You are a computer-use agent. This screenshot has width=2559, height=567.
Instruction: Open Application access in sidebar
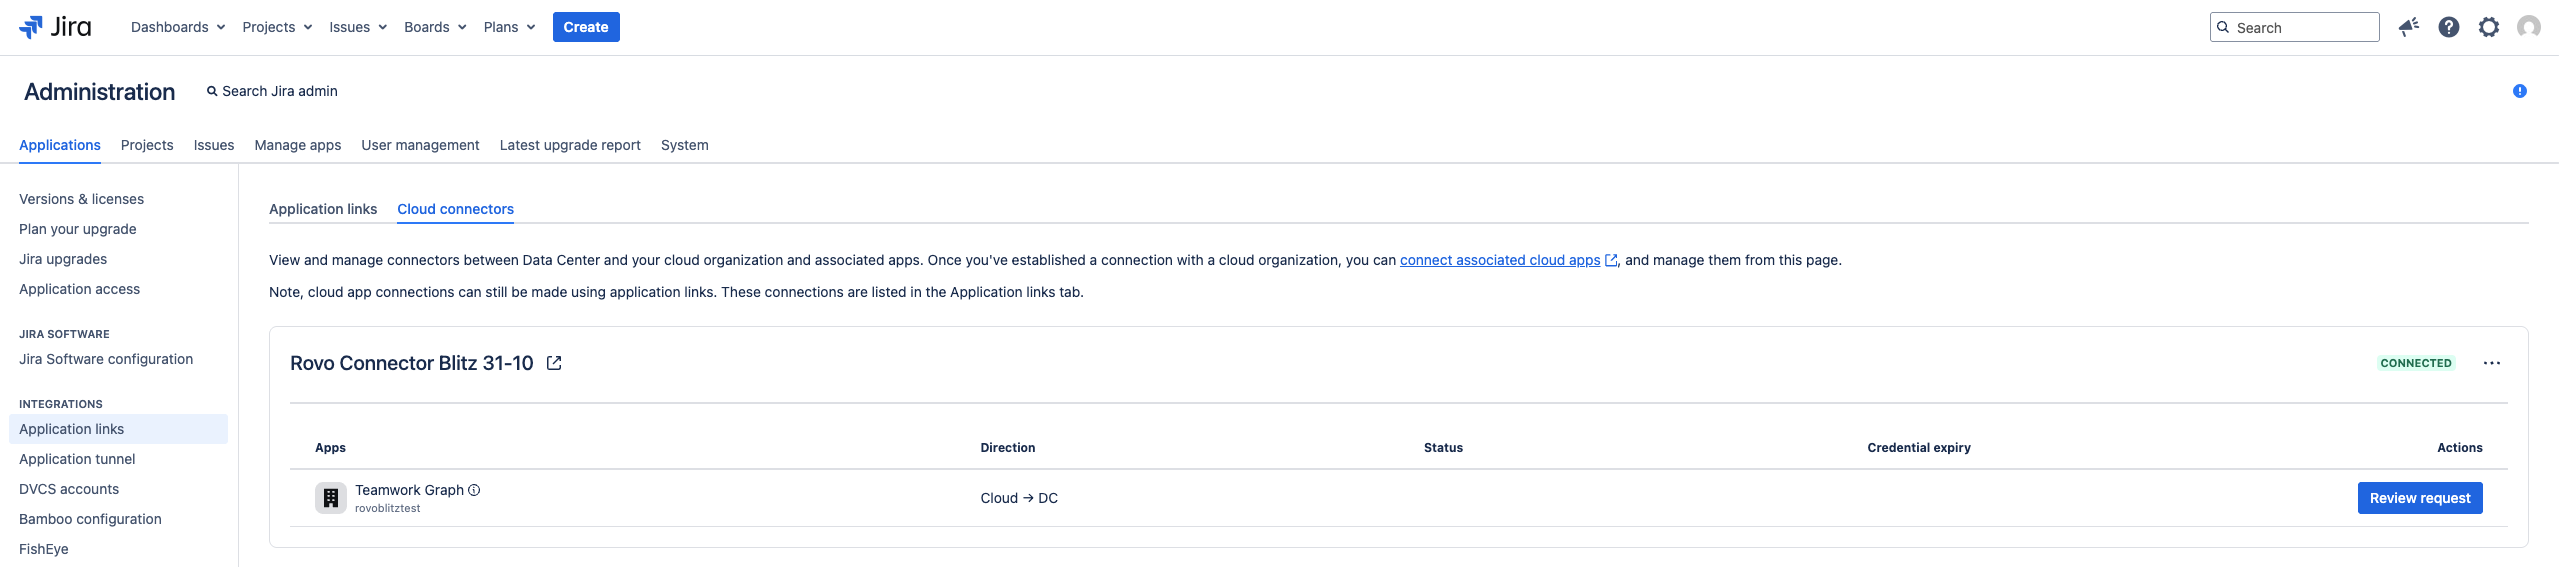[80, 289]
